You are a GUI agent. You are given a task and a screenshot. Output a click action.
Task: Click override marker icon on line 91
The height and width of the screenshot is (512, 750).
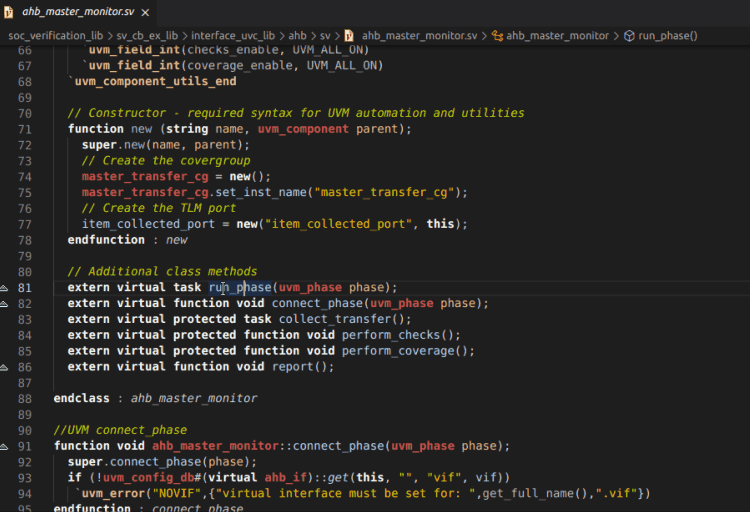click(4, 446)
